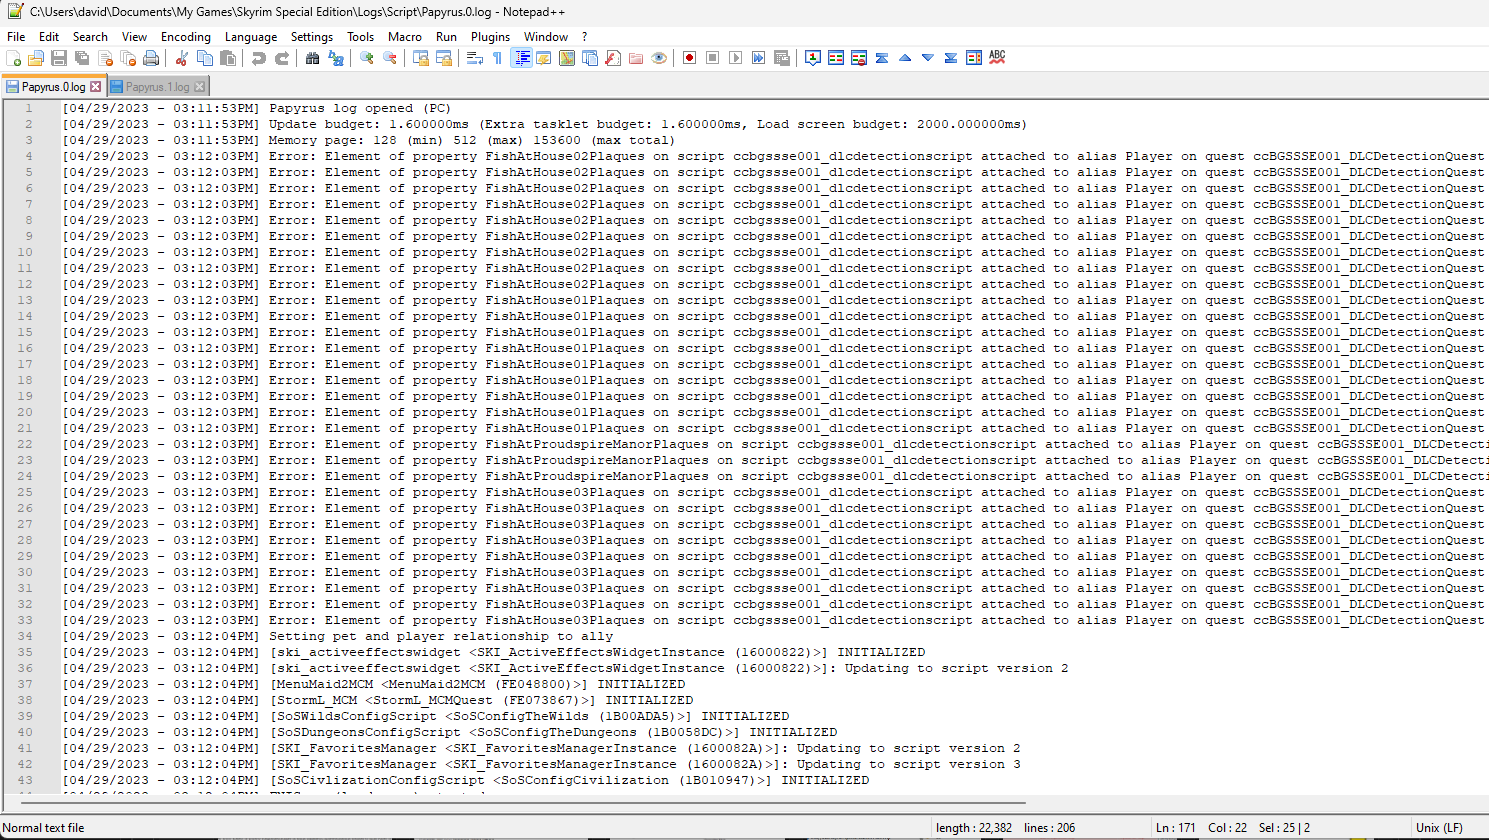Go to previous difference up arrow
The height and width of the screenshot is (840, 1489).
pyautogui.click(x=905, y=58)
